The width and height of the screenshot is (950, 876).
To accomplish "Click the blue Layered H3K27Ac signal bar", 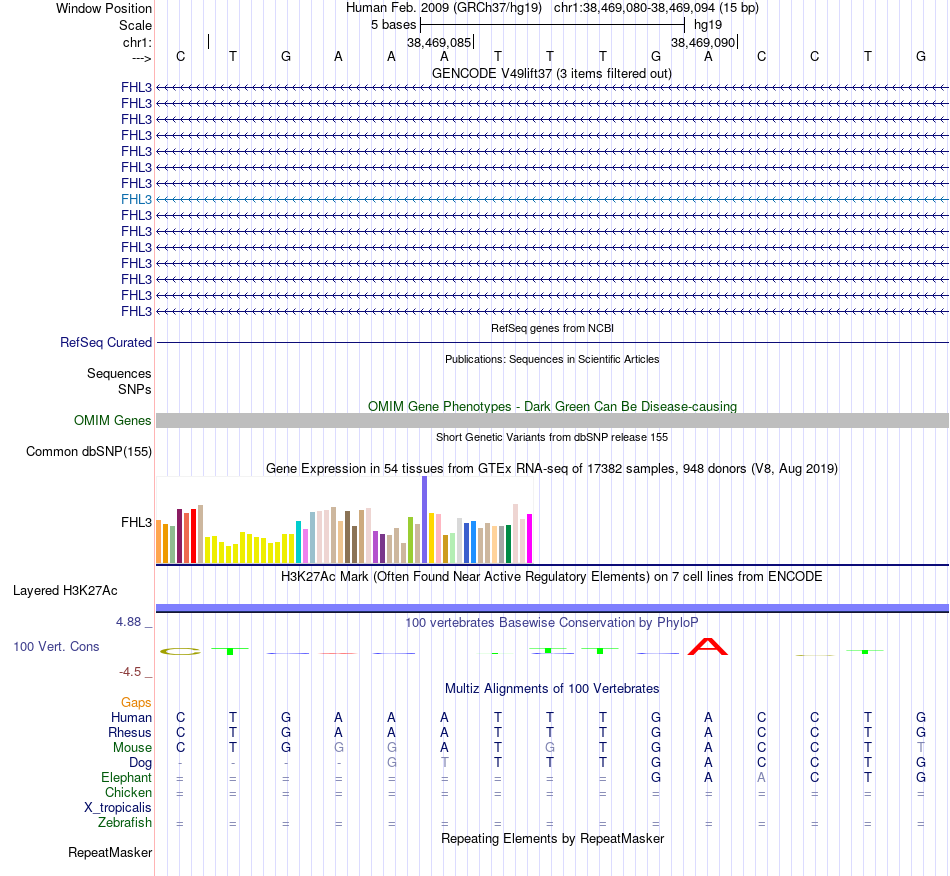I will [552, 608].
